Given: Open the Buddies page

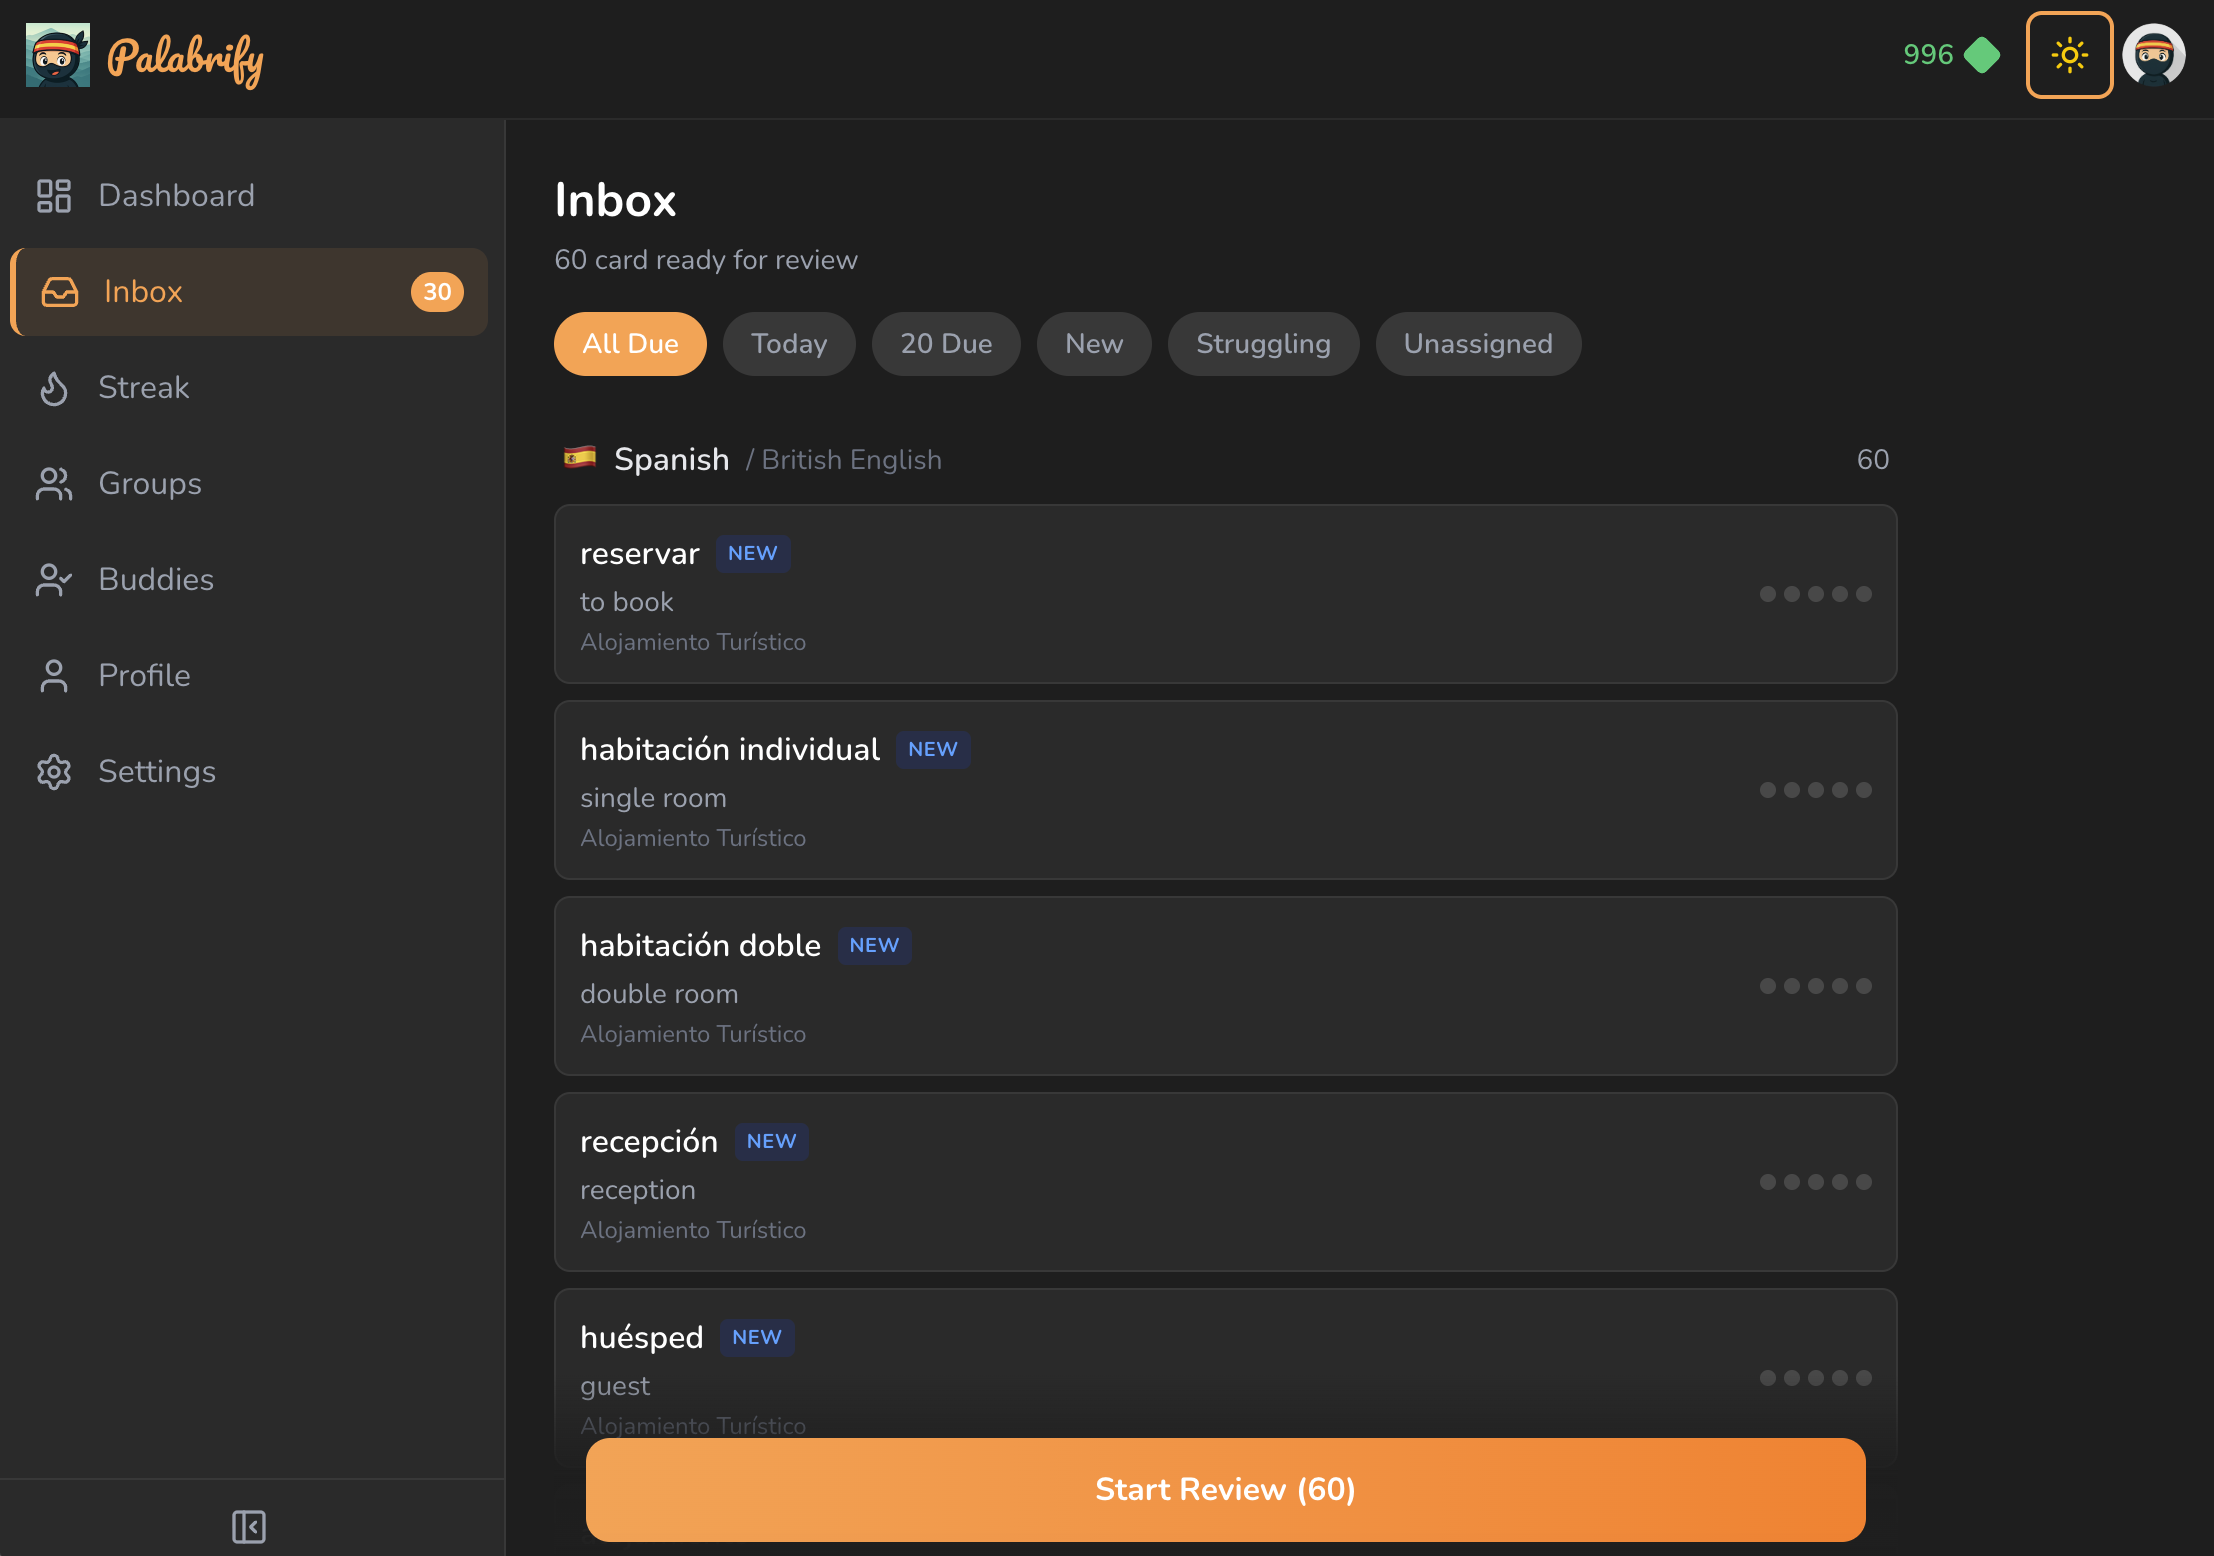Looking at the screenshot, I should [249, 579].
